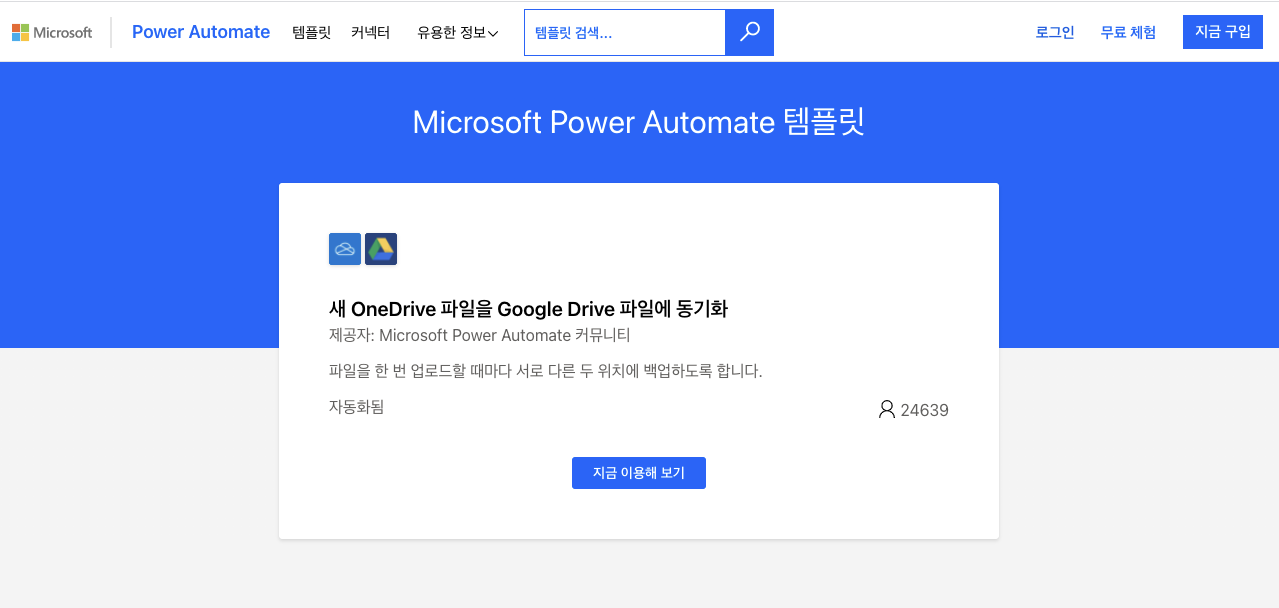The width and height of the screenshot is (1279, 608).
Task: Click the 지금 이용해 보기 button
Action: [x=639, y=473]
